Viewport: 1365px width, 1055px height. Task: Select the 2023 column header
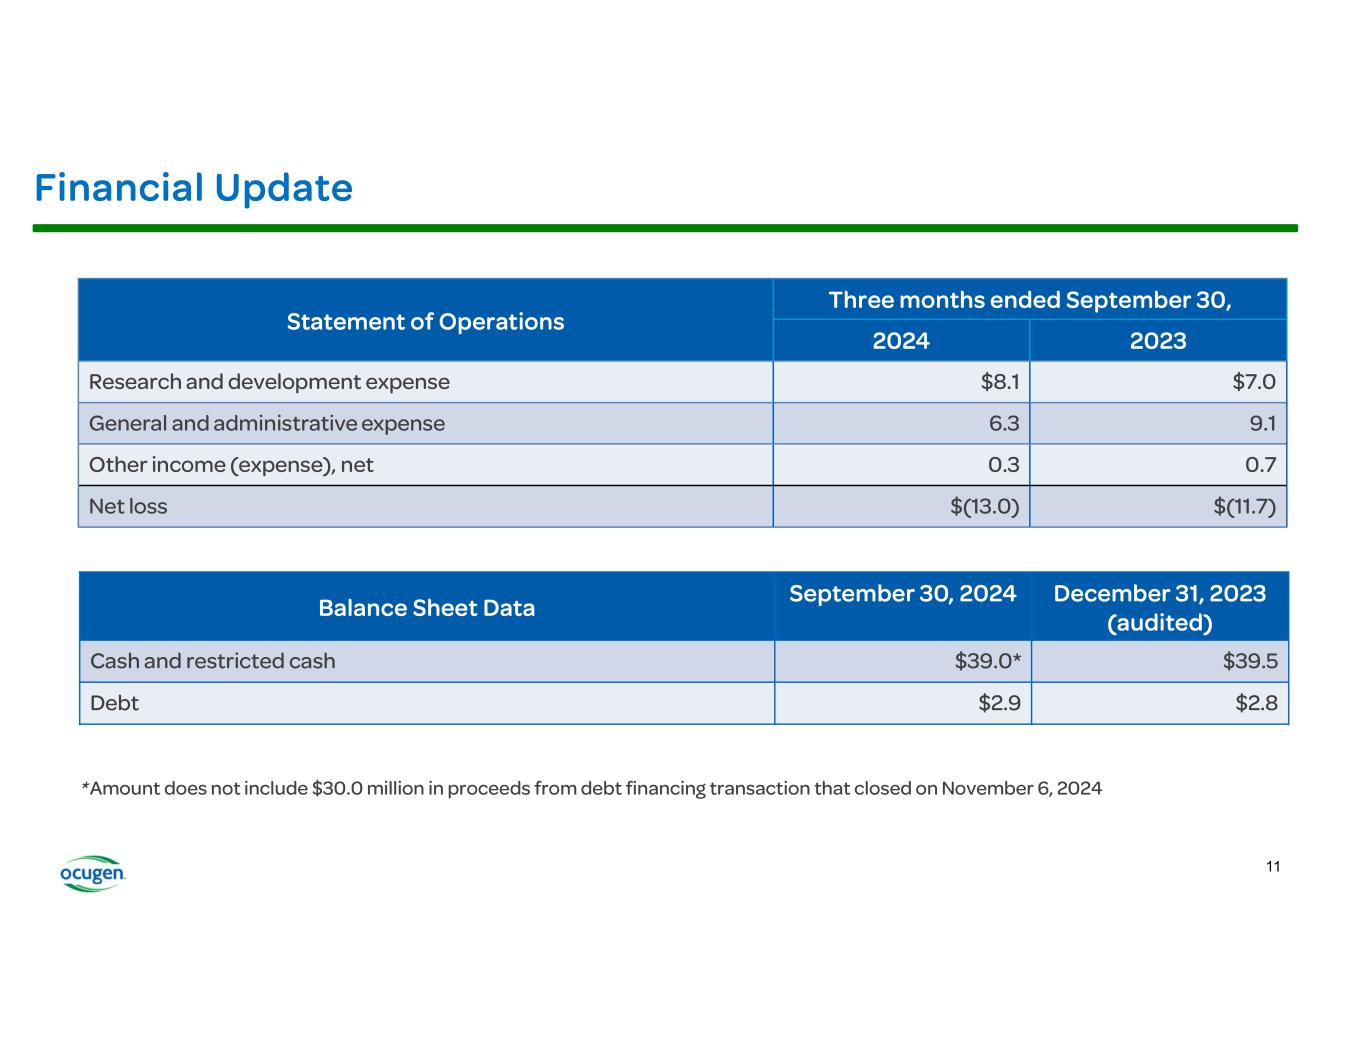coord(1157,341)
